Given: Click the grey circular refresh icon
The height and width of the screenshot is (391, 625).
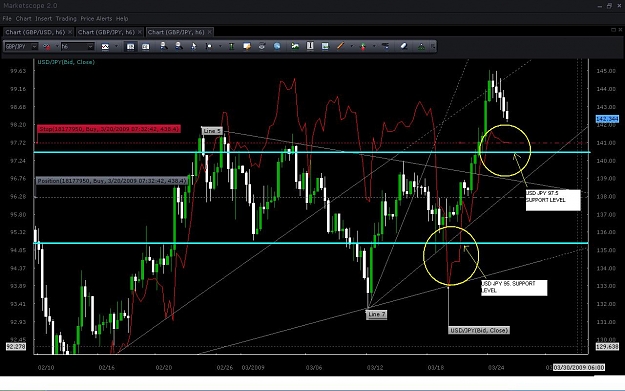Looking at the screenshot, I should tap(261, 46).
